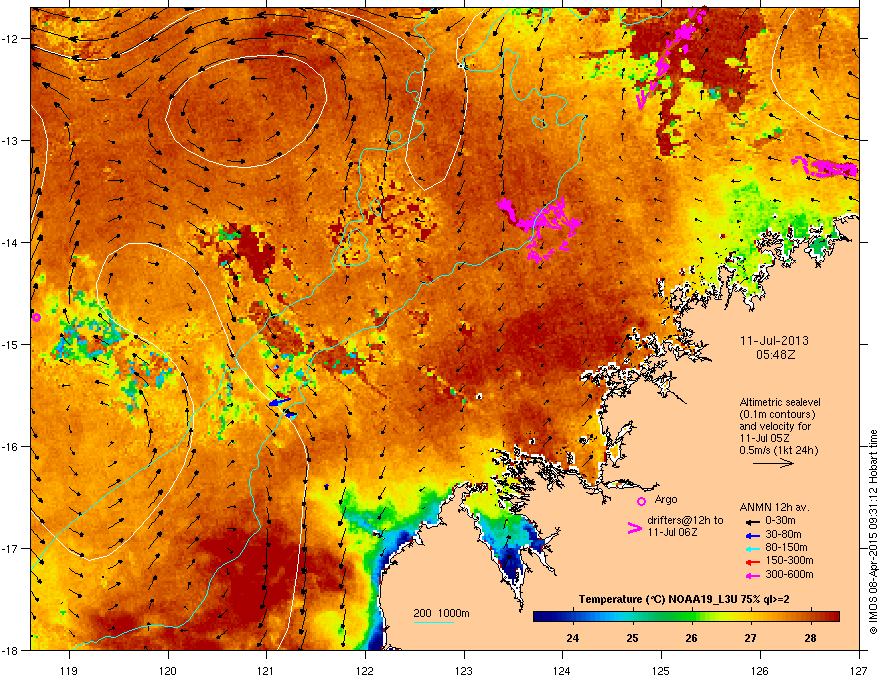880x680 pixels.
Task: Select the red 150-300m arrow legend symbol
Action: point(751,562)
